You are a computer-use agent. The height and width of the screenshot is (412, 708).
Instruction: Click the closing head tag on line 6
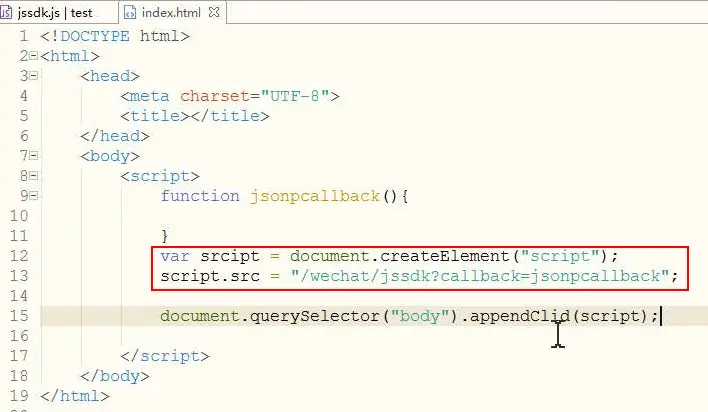coord(115,136)
